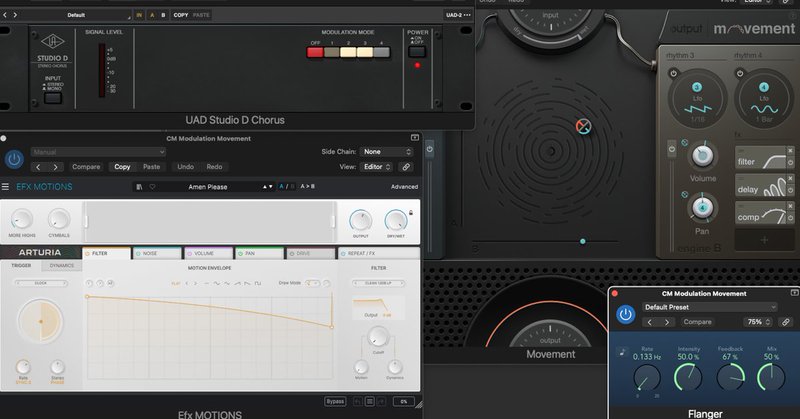Remove the comp effect in Movement fx

click(x=790, y=206)
